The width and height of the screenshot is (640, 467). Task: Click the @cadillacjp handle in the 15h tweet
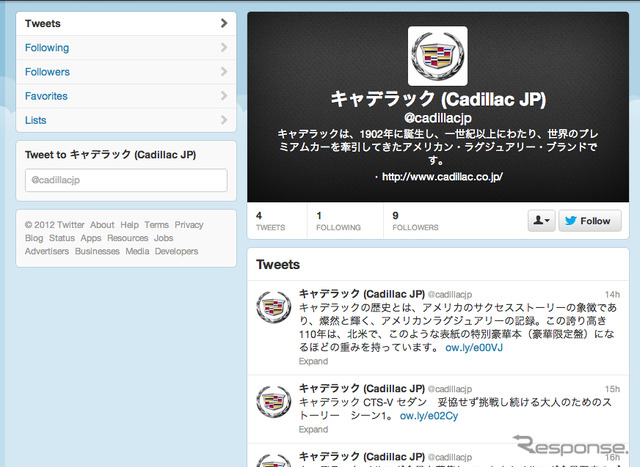[450, 389]
